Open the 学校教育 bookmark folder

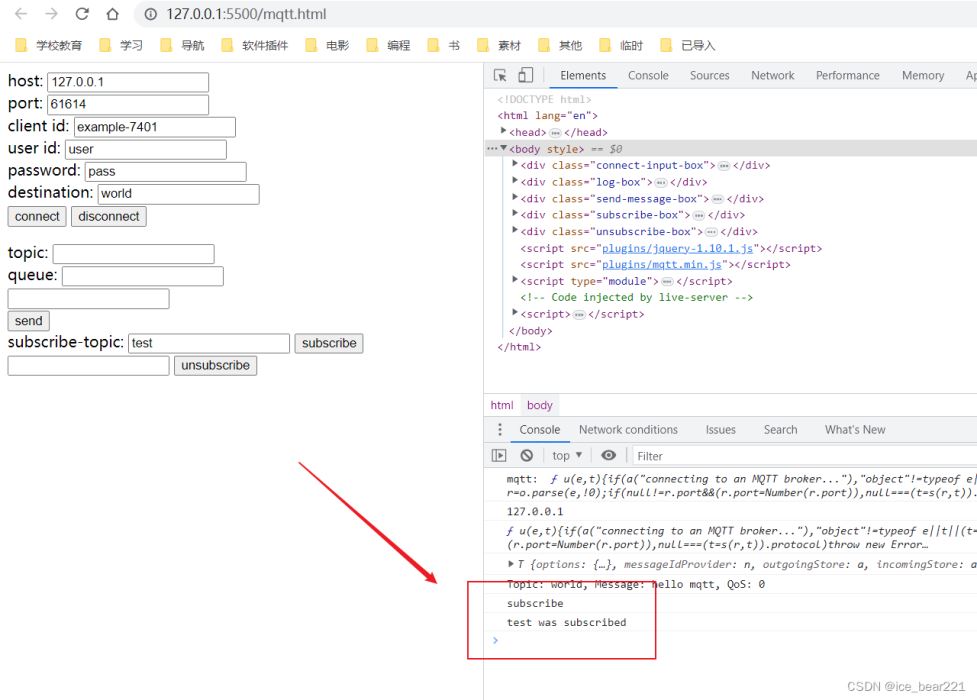tap(49, 45)
